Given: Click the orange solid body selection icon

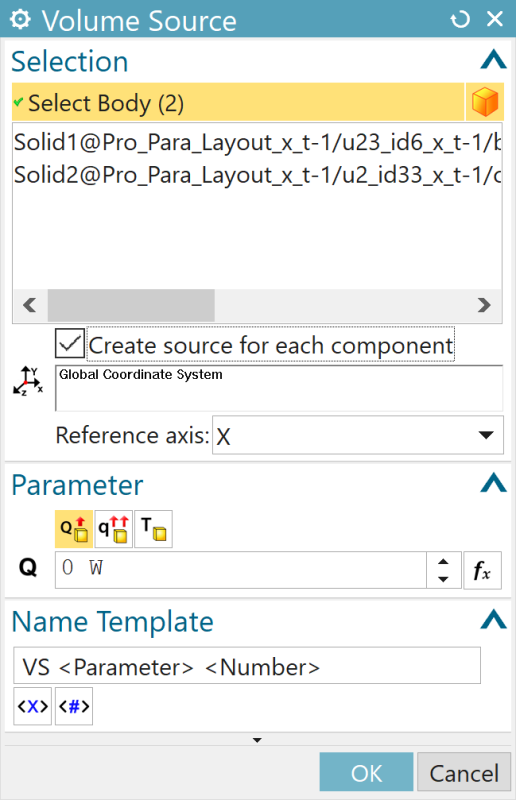Looking at the screenshot, I should [x=484, y=102].
